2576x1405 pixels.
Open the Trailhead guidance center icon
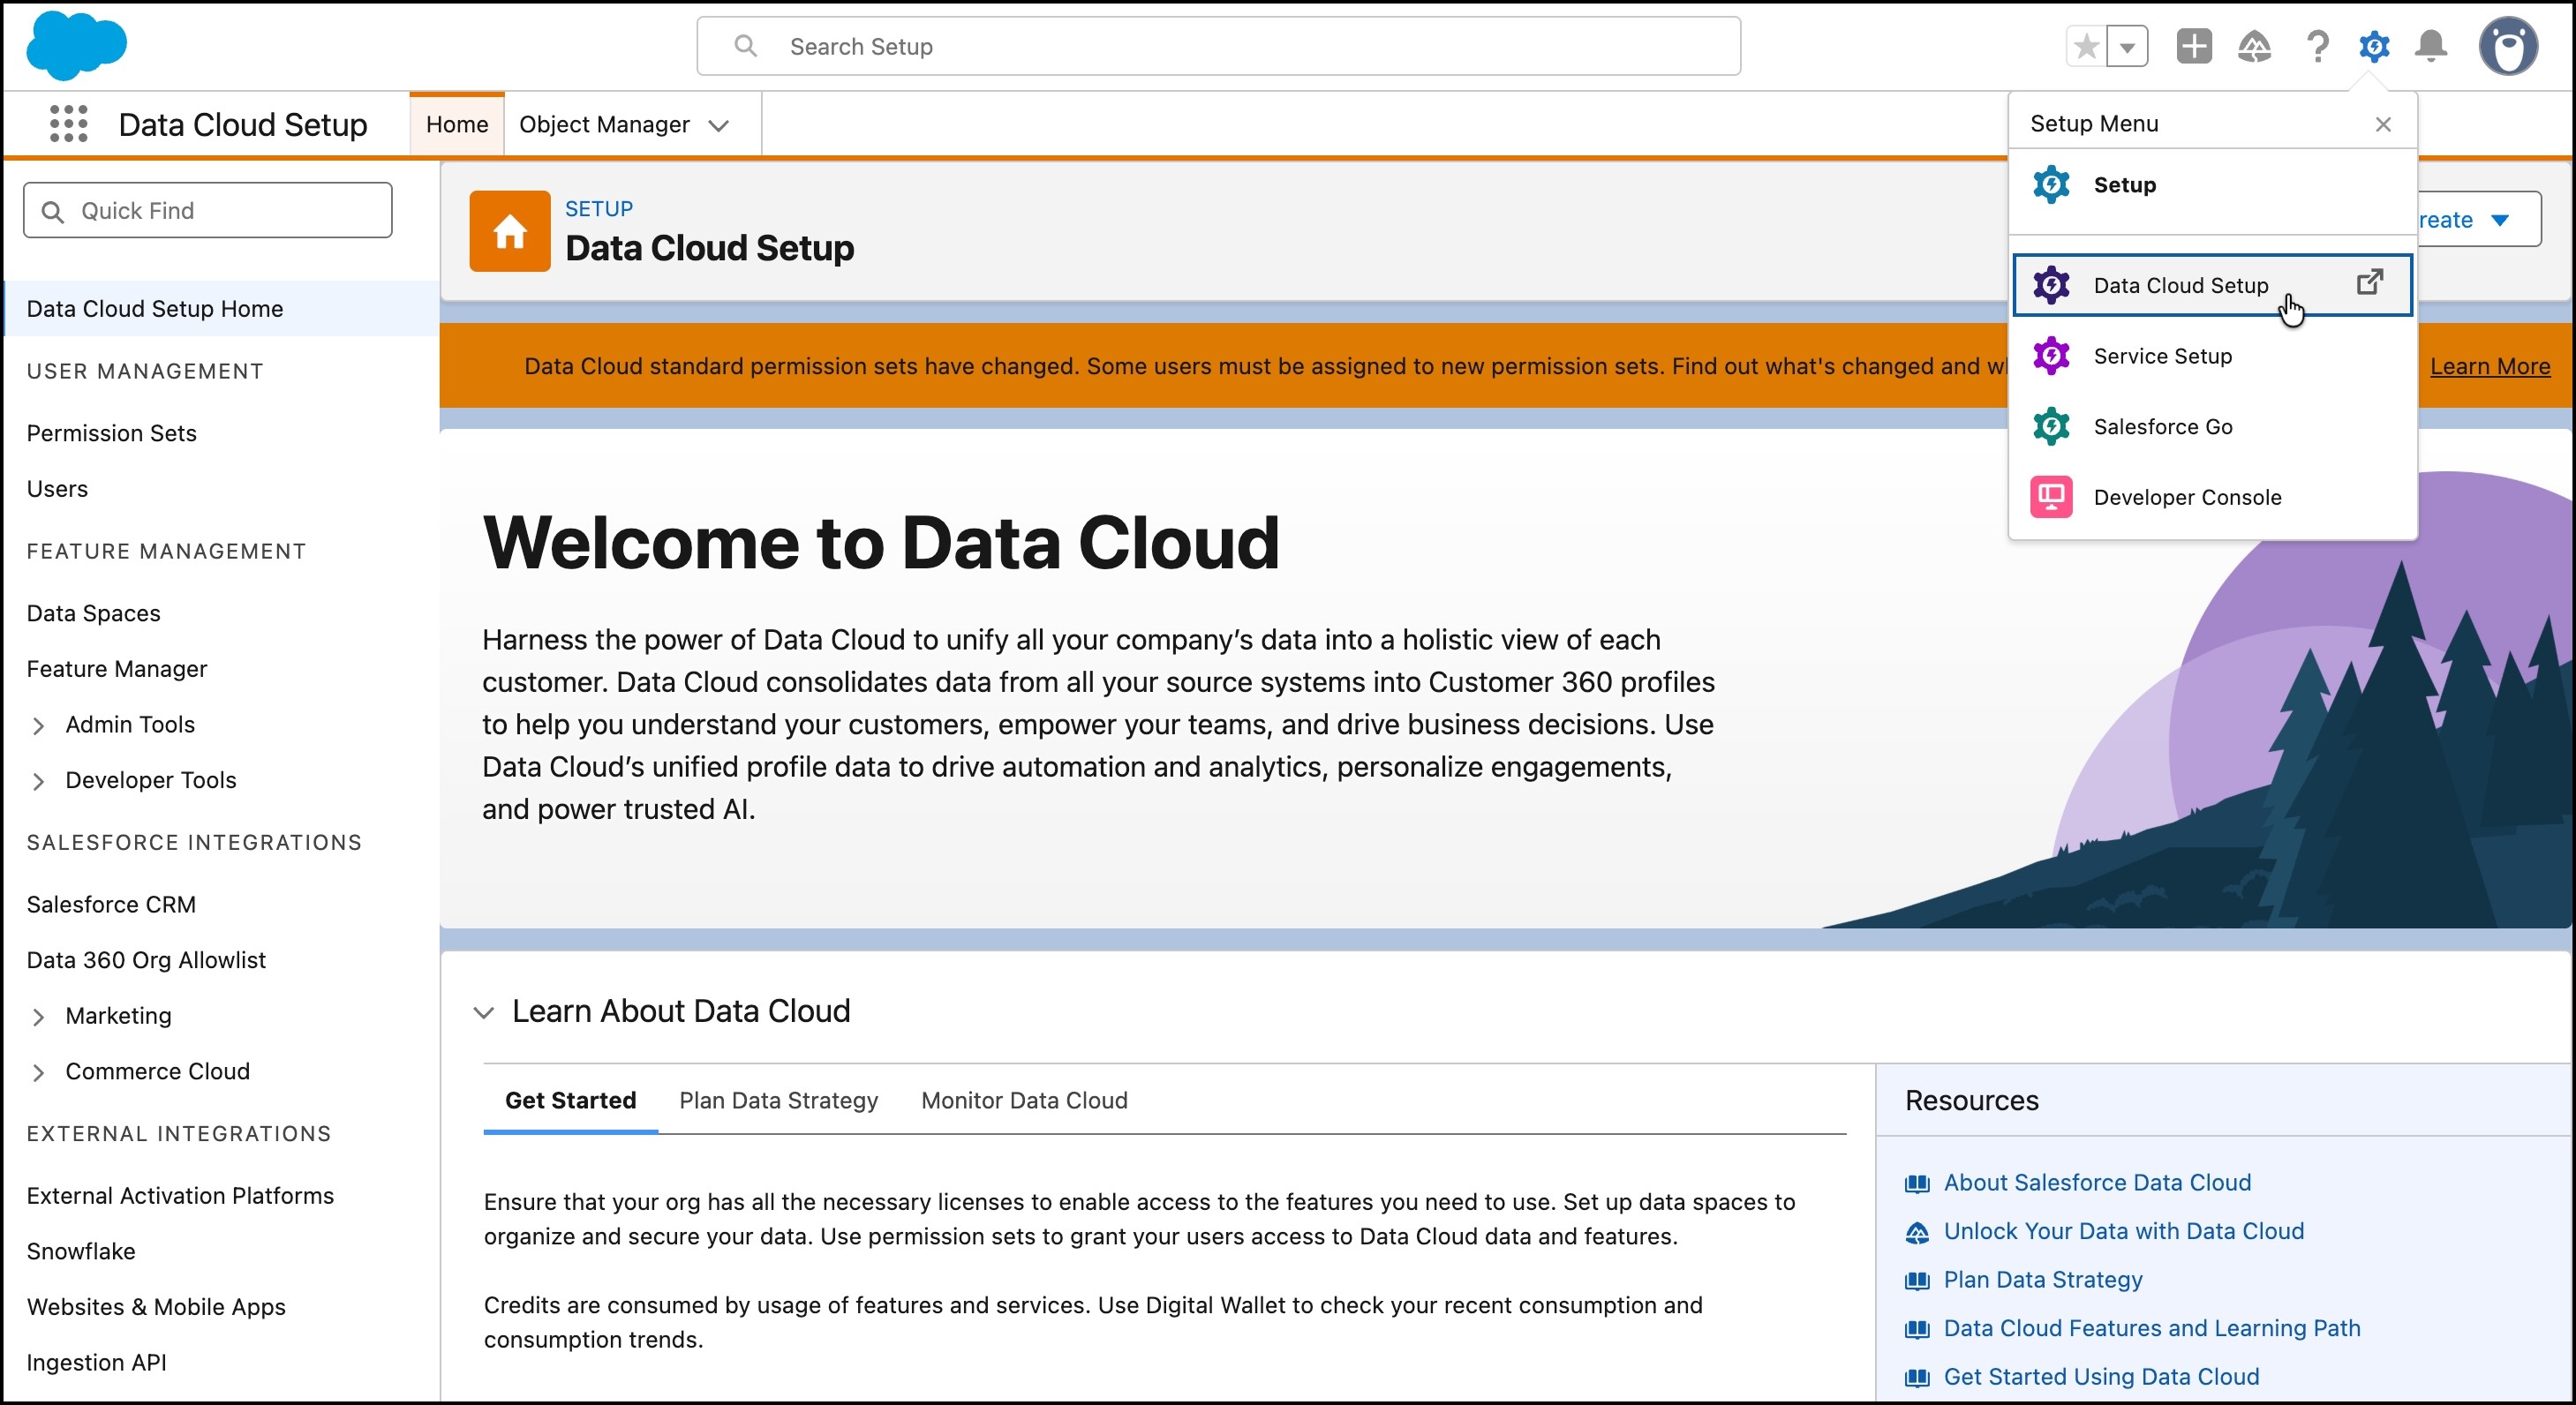pyautogui.click(x=2254, y=46)
